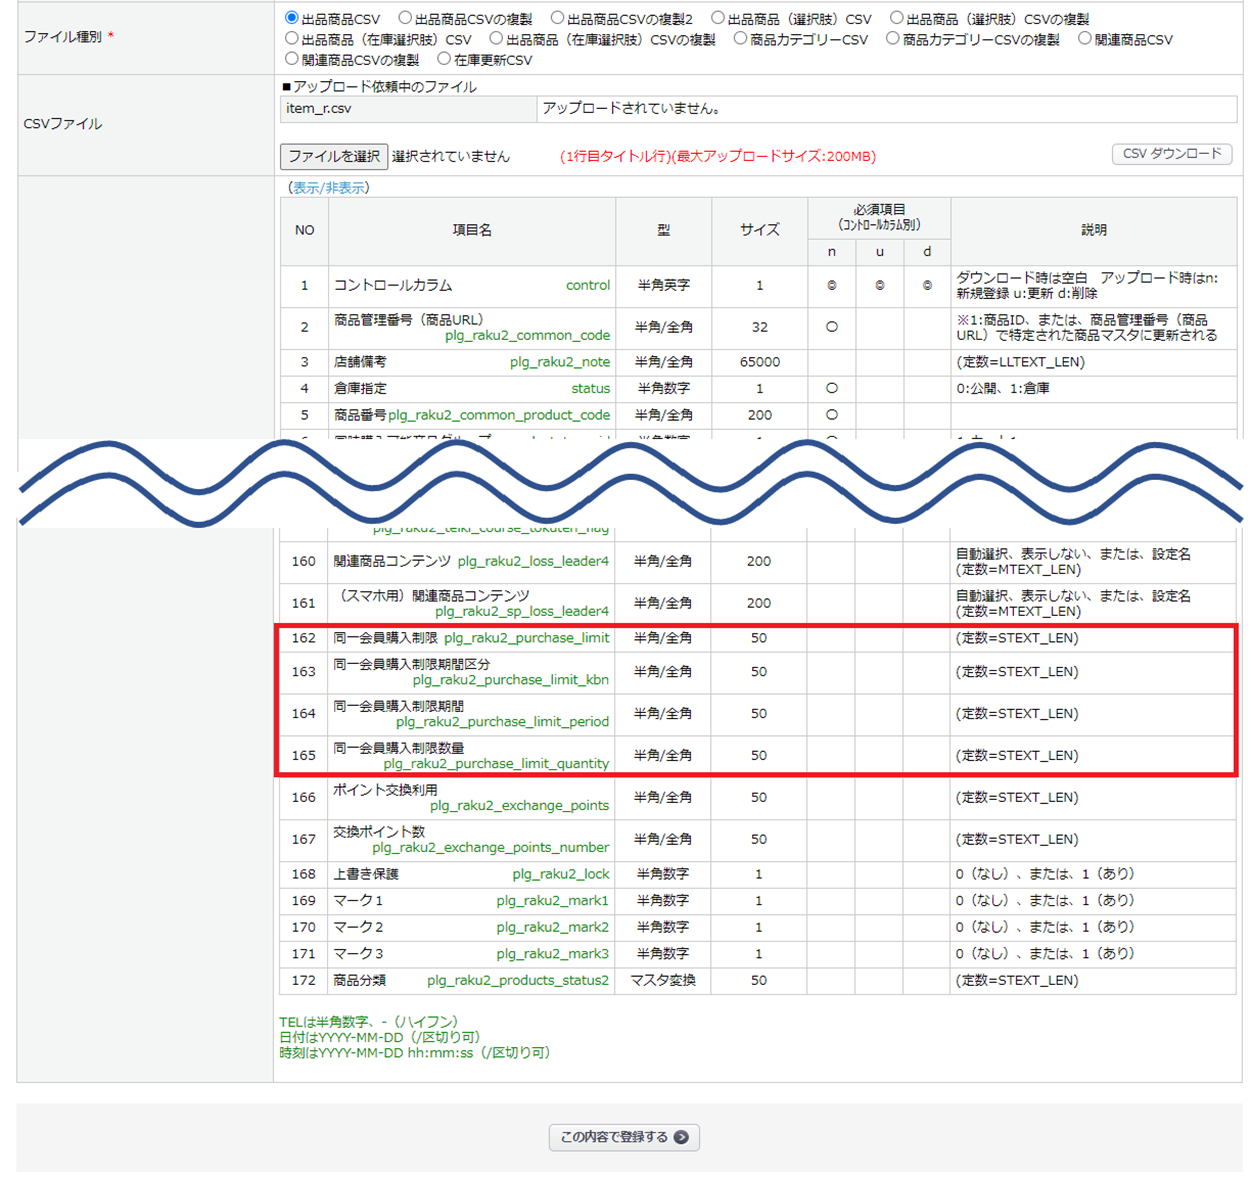The image size is (1251, 1177).
Task: Choose the 出品商品CSVの複製2 radio option
Action: [x=558, y=18]
